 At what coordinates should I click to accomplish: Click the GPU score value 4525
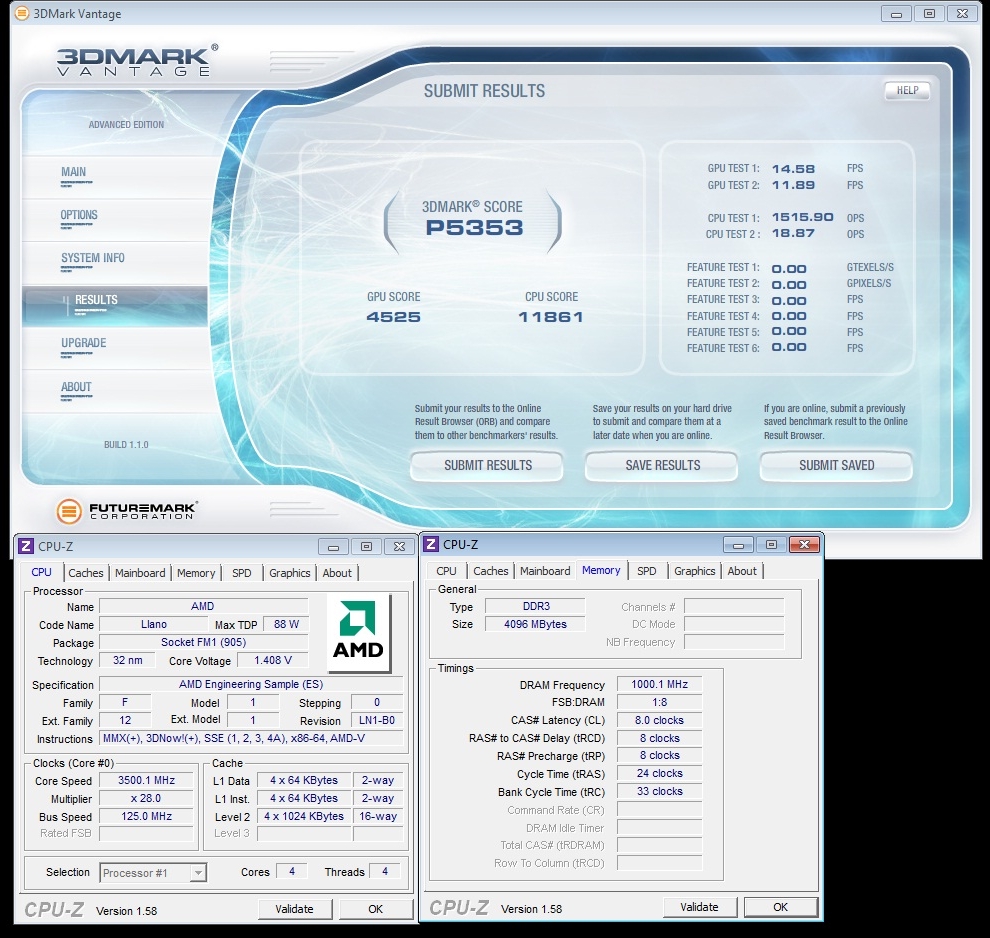[x=393, y=317]
